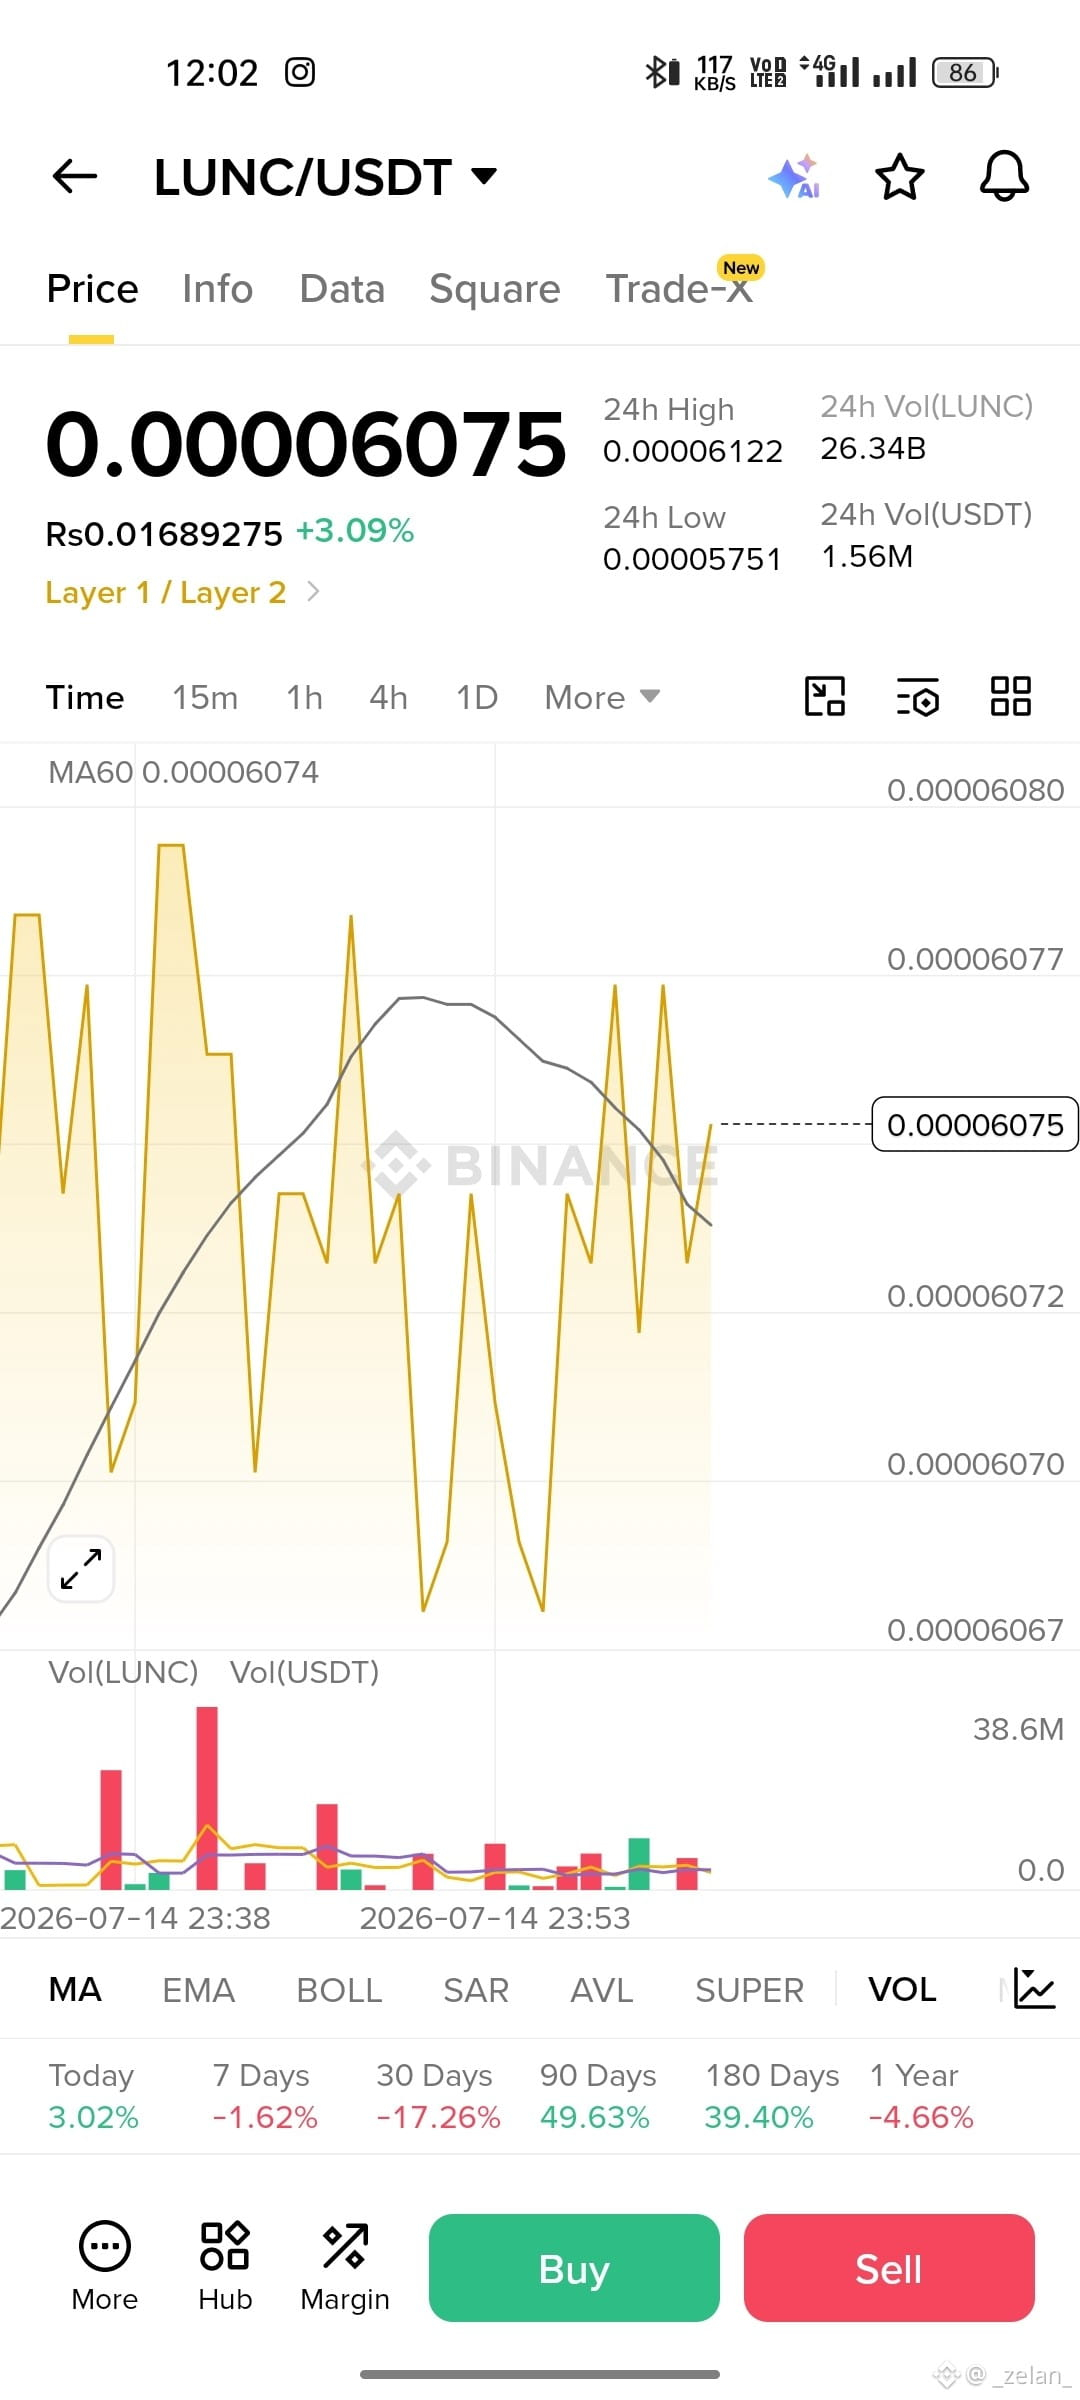Image resolution: width=1080 pixels, height=2400 pixels.
Task: Click the 1 Year -4.66% performance
Action: click(921, 2096)
